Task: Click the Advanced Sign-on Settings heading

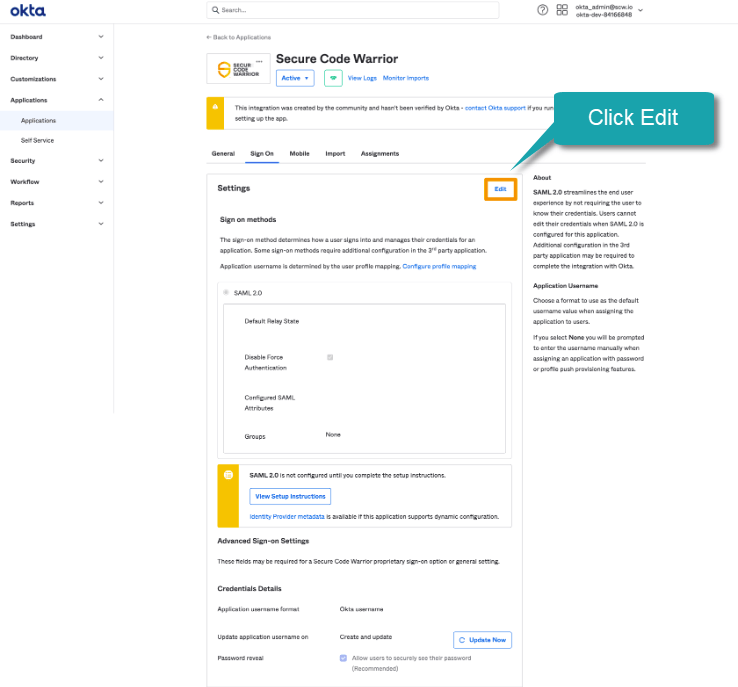Action: (263, 541)
